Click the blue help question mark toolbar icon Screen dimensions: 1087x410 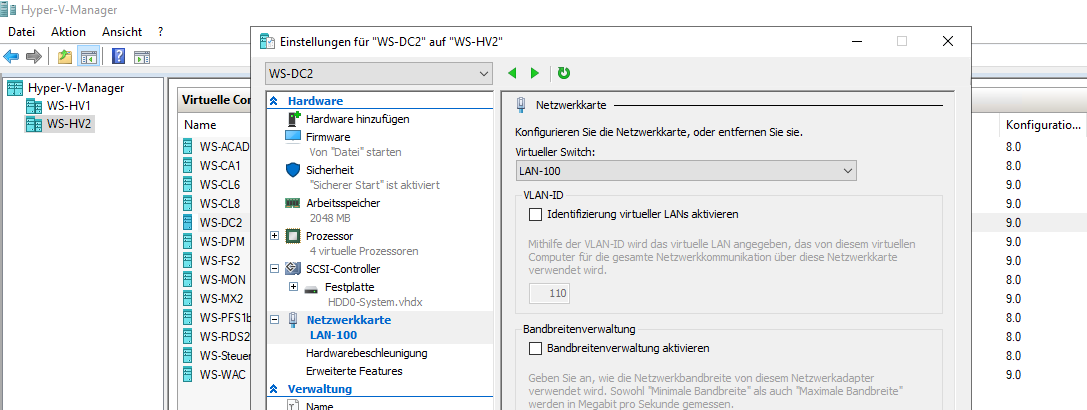click(x=118, y=57)
